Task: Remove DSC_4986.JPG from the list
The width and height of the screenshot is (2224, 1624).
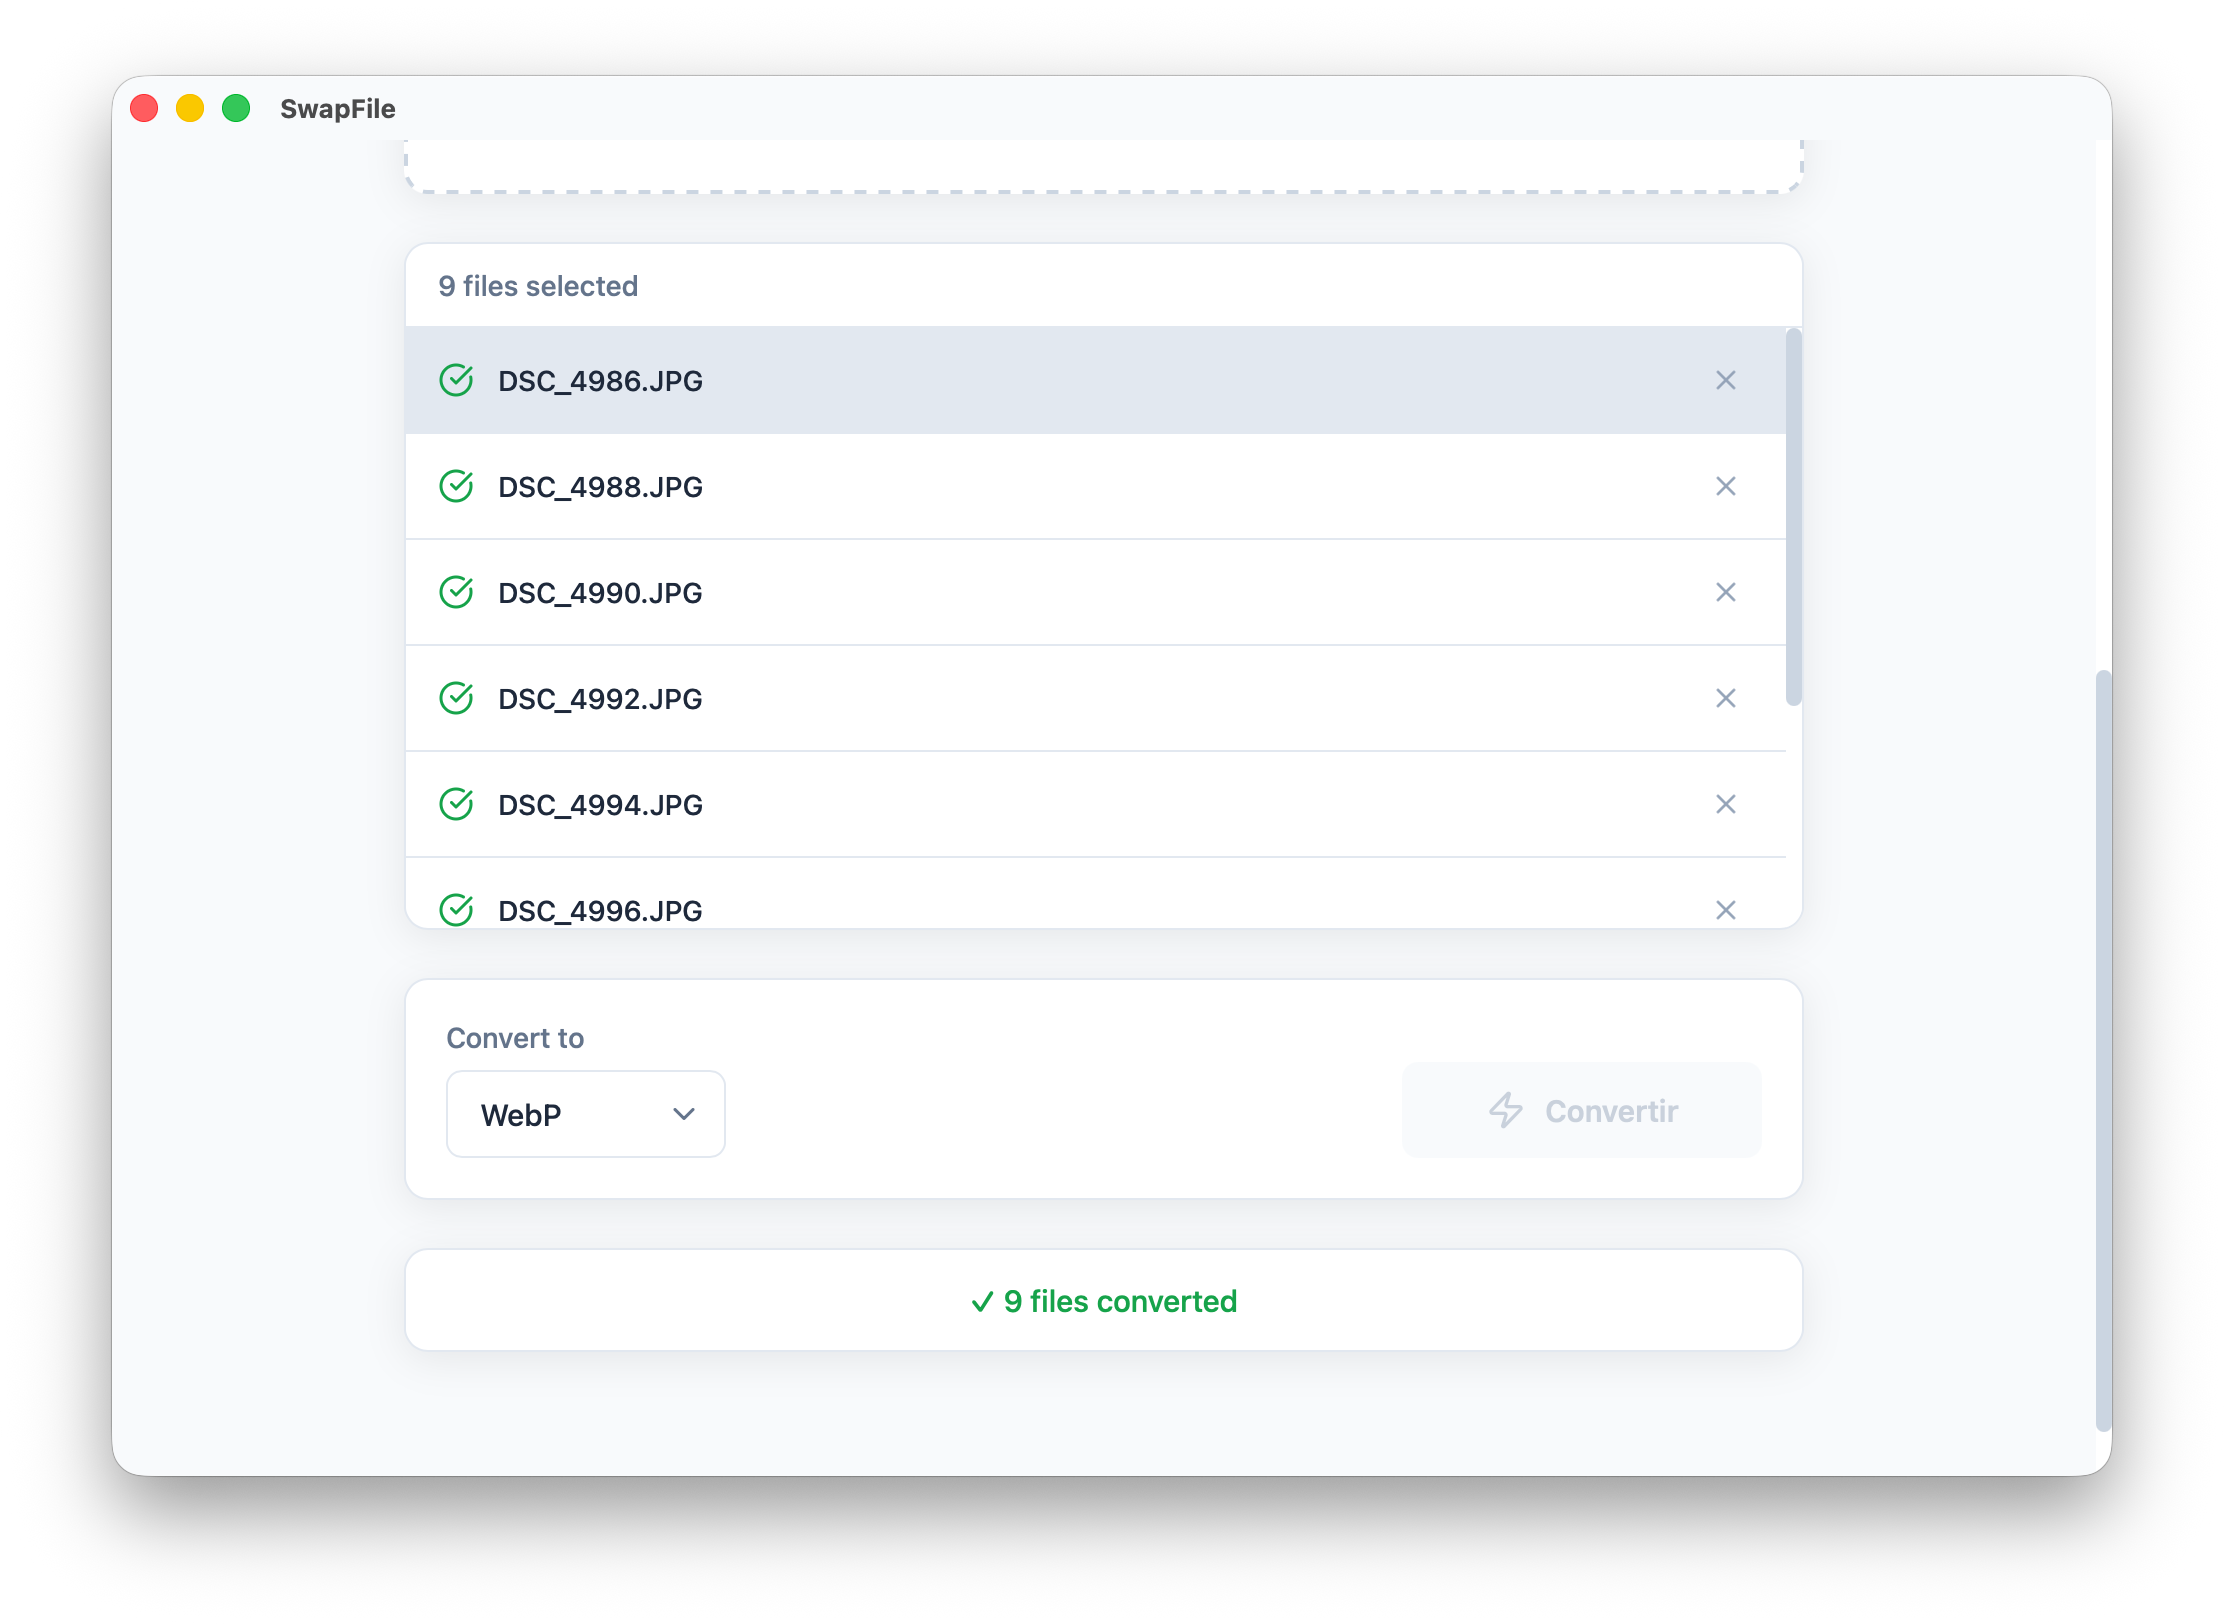Action: (x=1726, y=381)
